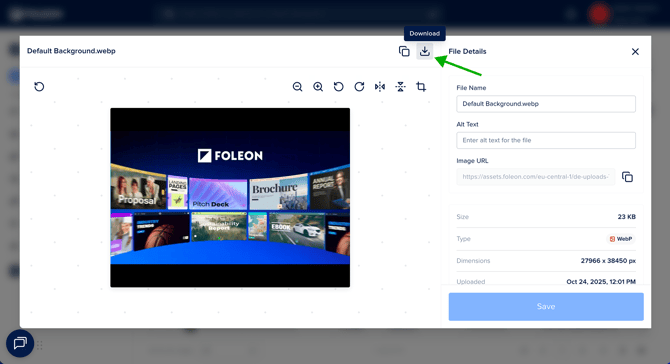The height and width of the screenshot is (364, 670).
Task: Zoom in on the image preview
Action: [318, 87]
